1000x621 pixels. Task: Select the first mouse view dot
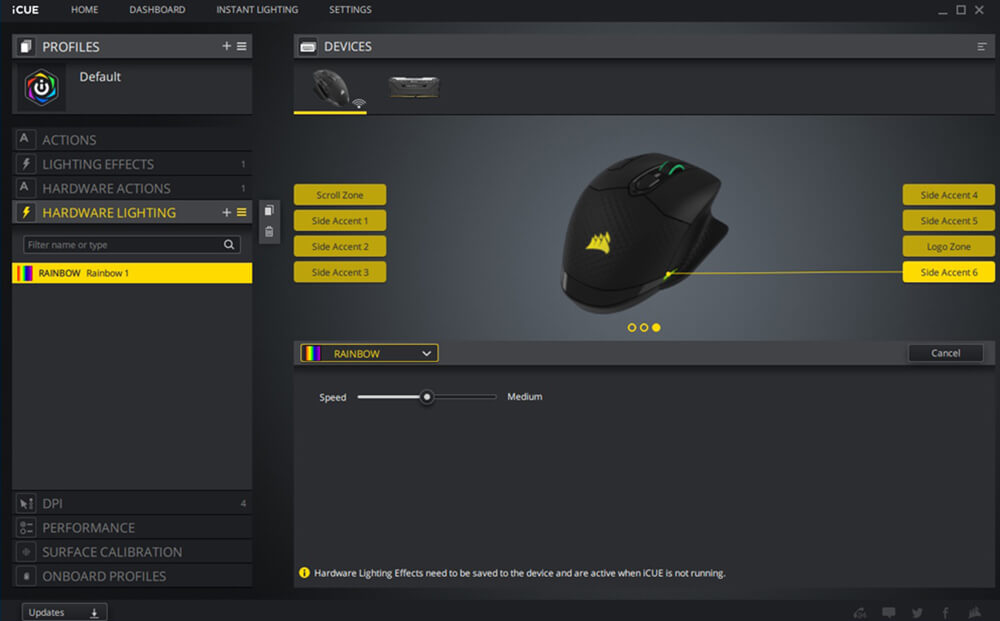pyautogui.click(x=632, y=327)
